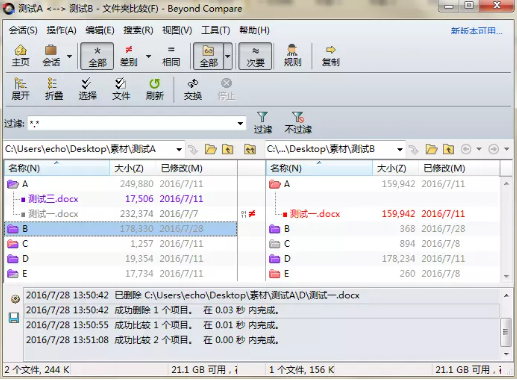Screen dimensions: 517x380
Task: Click the 复制 copy arrow button
Action: click(330, 56)
